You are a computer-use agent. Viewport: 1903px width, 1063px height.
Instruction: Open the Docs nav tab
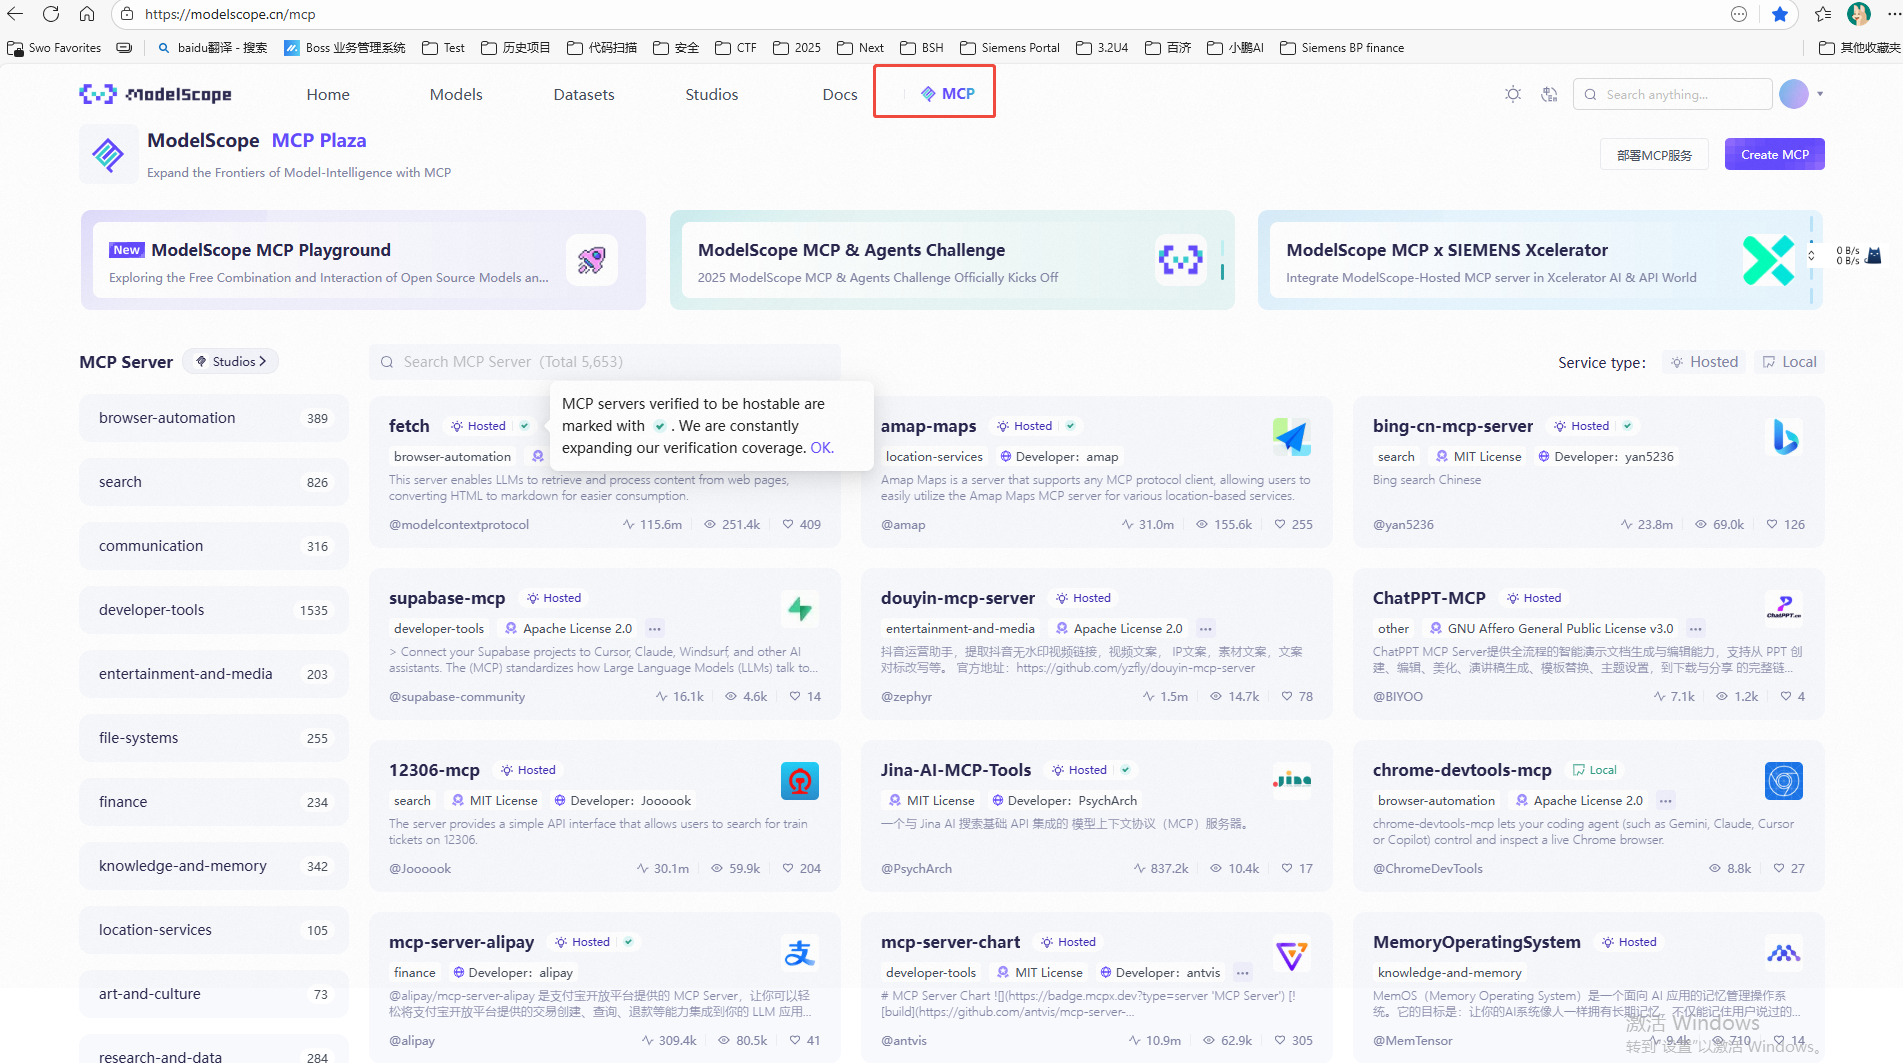tap(840, 94)
